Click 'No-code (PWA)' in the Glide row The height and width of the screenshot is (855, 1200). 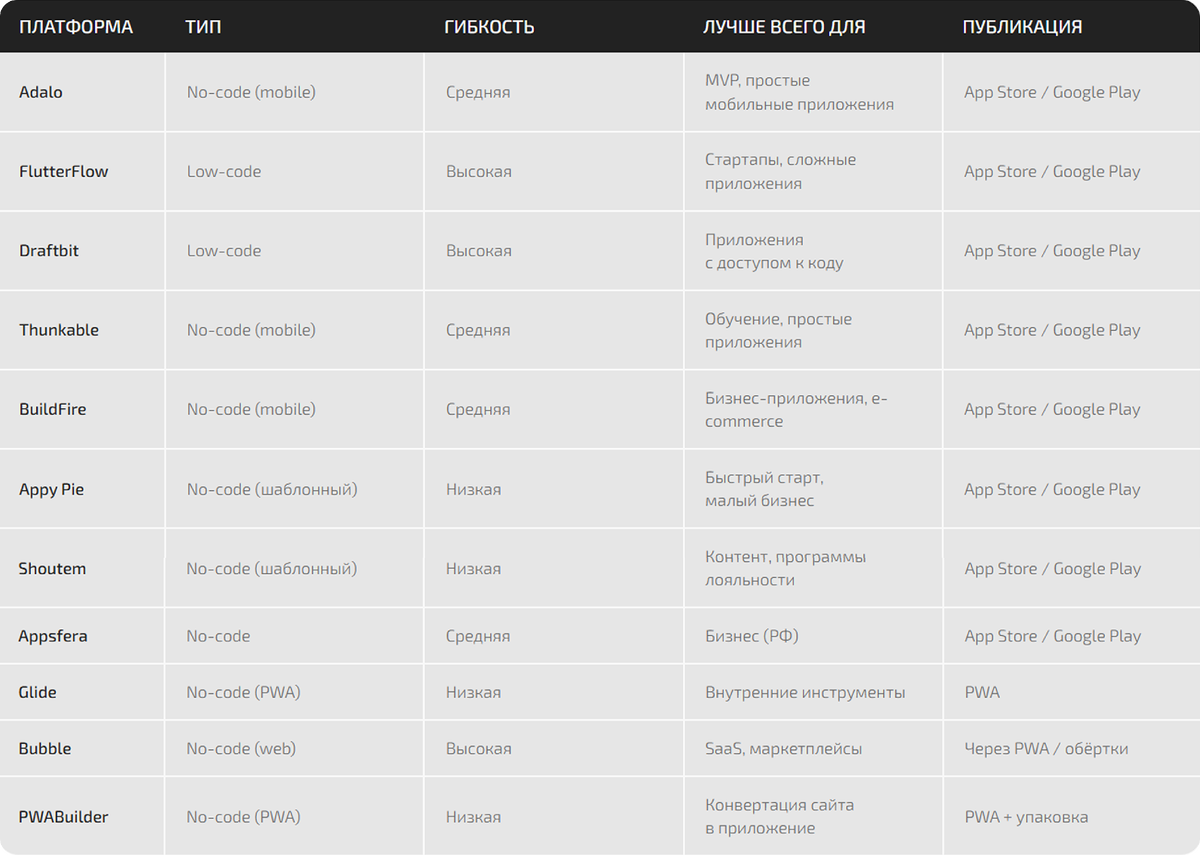[243, 692]
